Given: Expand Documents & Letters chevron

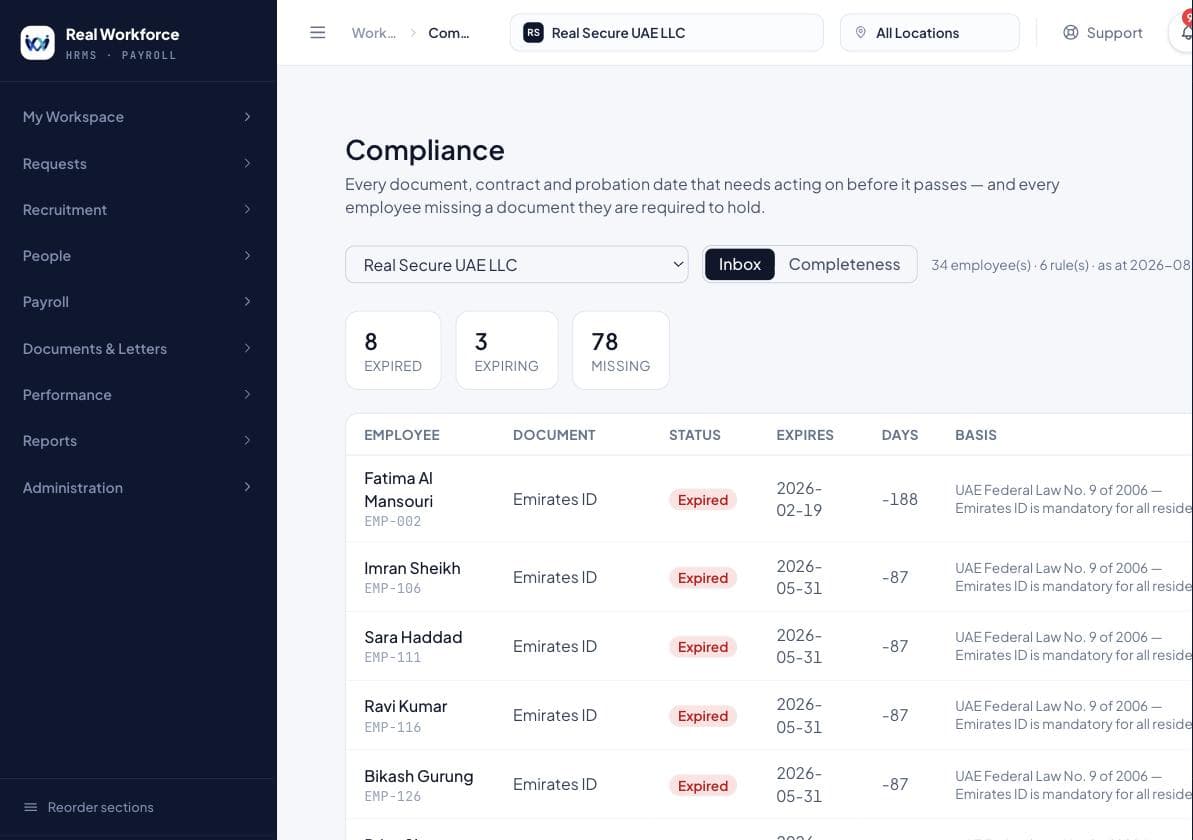Looking at the screenshot, I should (x=247, y=348).
